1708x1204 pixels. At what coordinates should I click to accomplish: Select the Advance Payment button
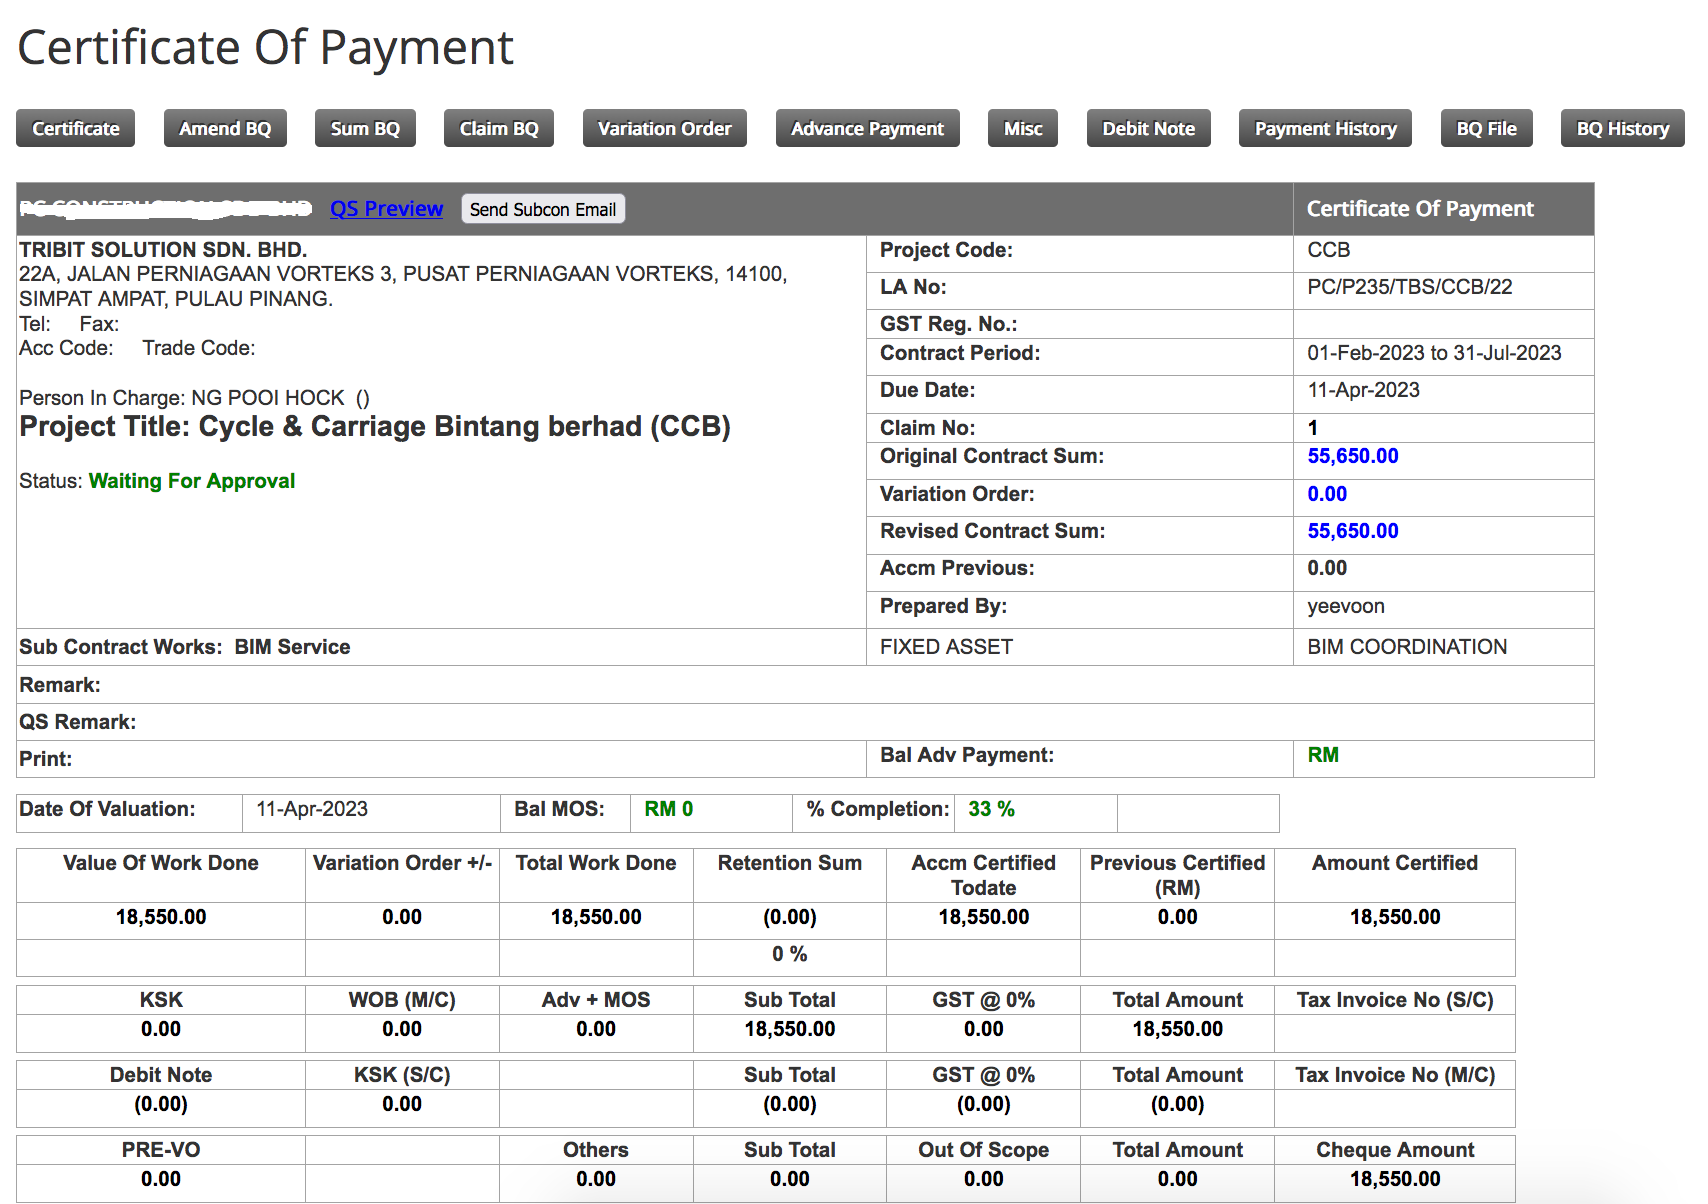tap(867, 129)
